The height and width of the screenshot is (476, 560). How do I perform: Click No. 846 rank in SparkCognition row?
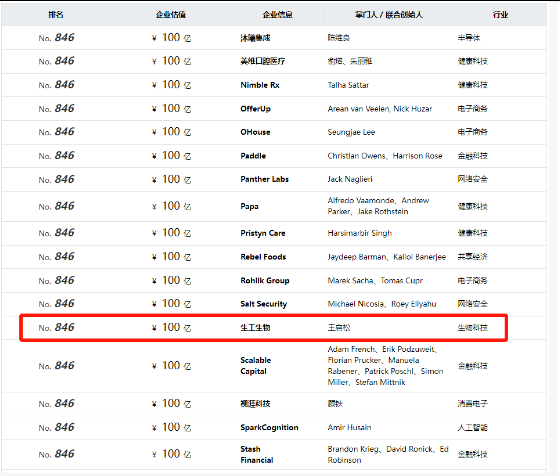coord(56,427)
